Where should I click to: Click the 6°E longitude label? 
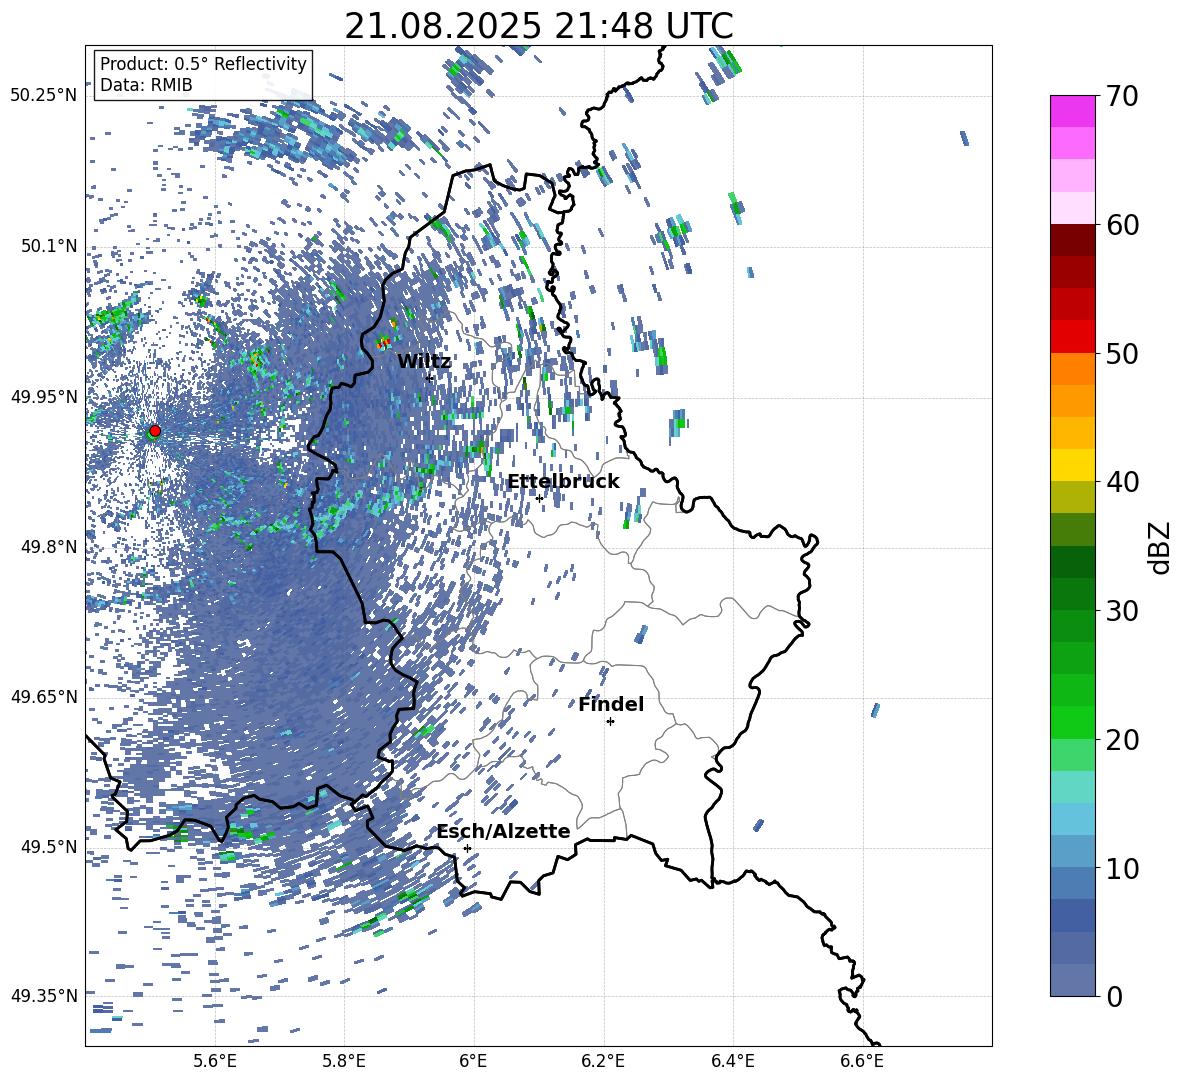click(473, 1061)
